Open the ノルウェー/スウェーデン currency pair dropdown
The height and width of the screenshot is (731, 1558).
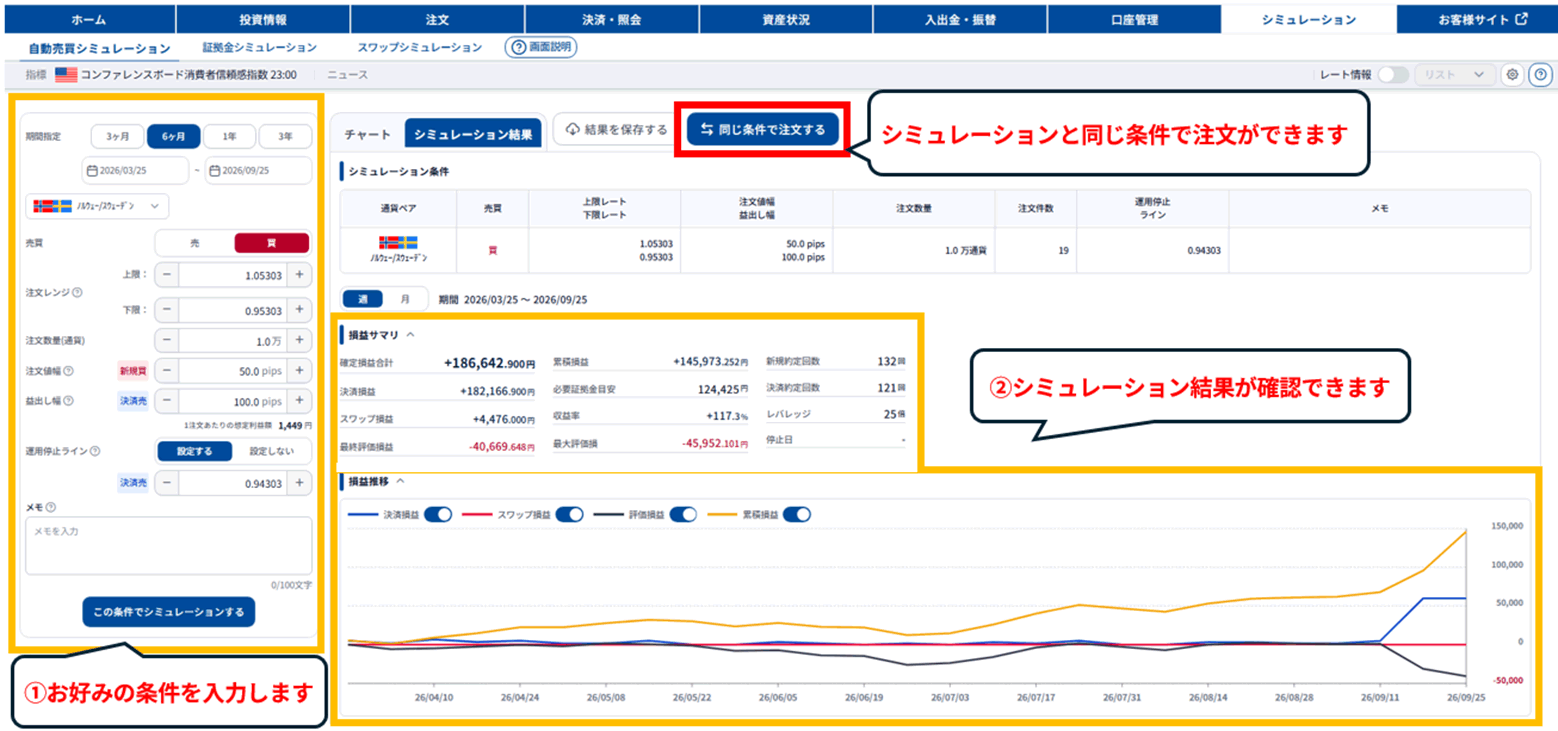[97, 206]
